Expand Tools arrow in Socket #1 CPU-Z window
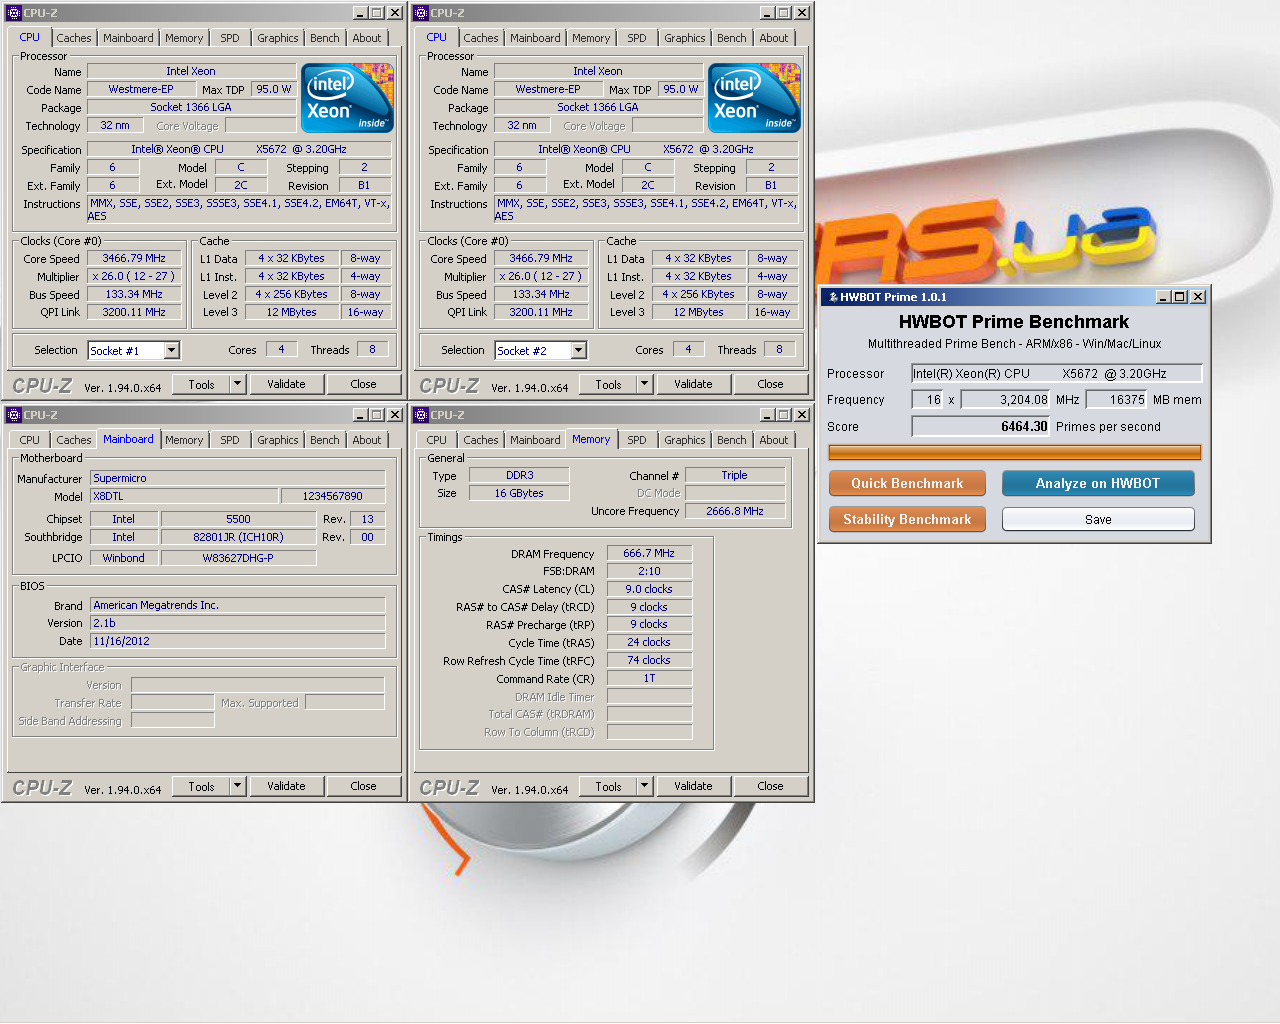The width and height of the screenshot is (1280, 1024). (238, 384)
